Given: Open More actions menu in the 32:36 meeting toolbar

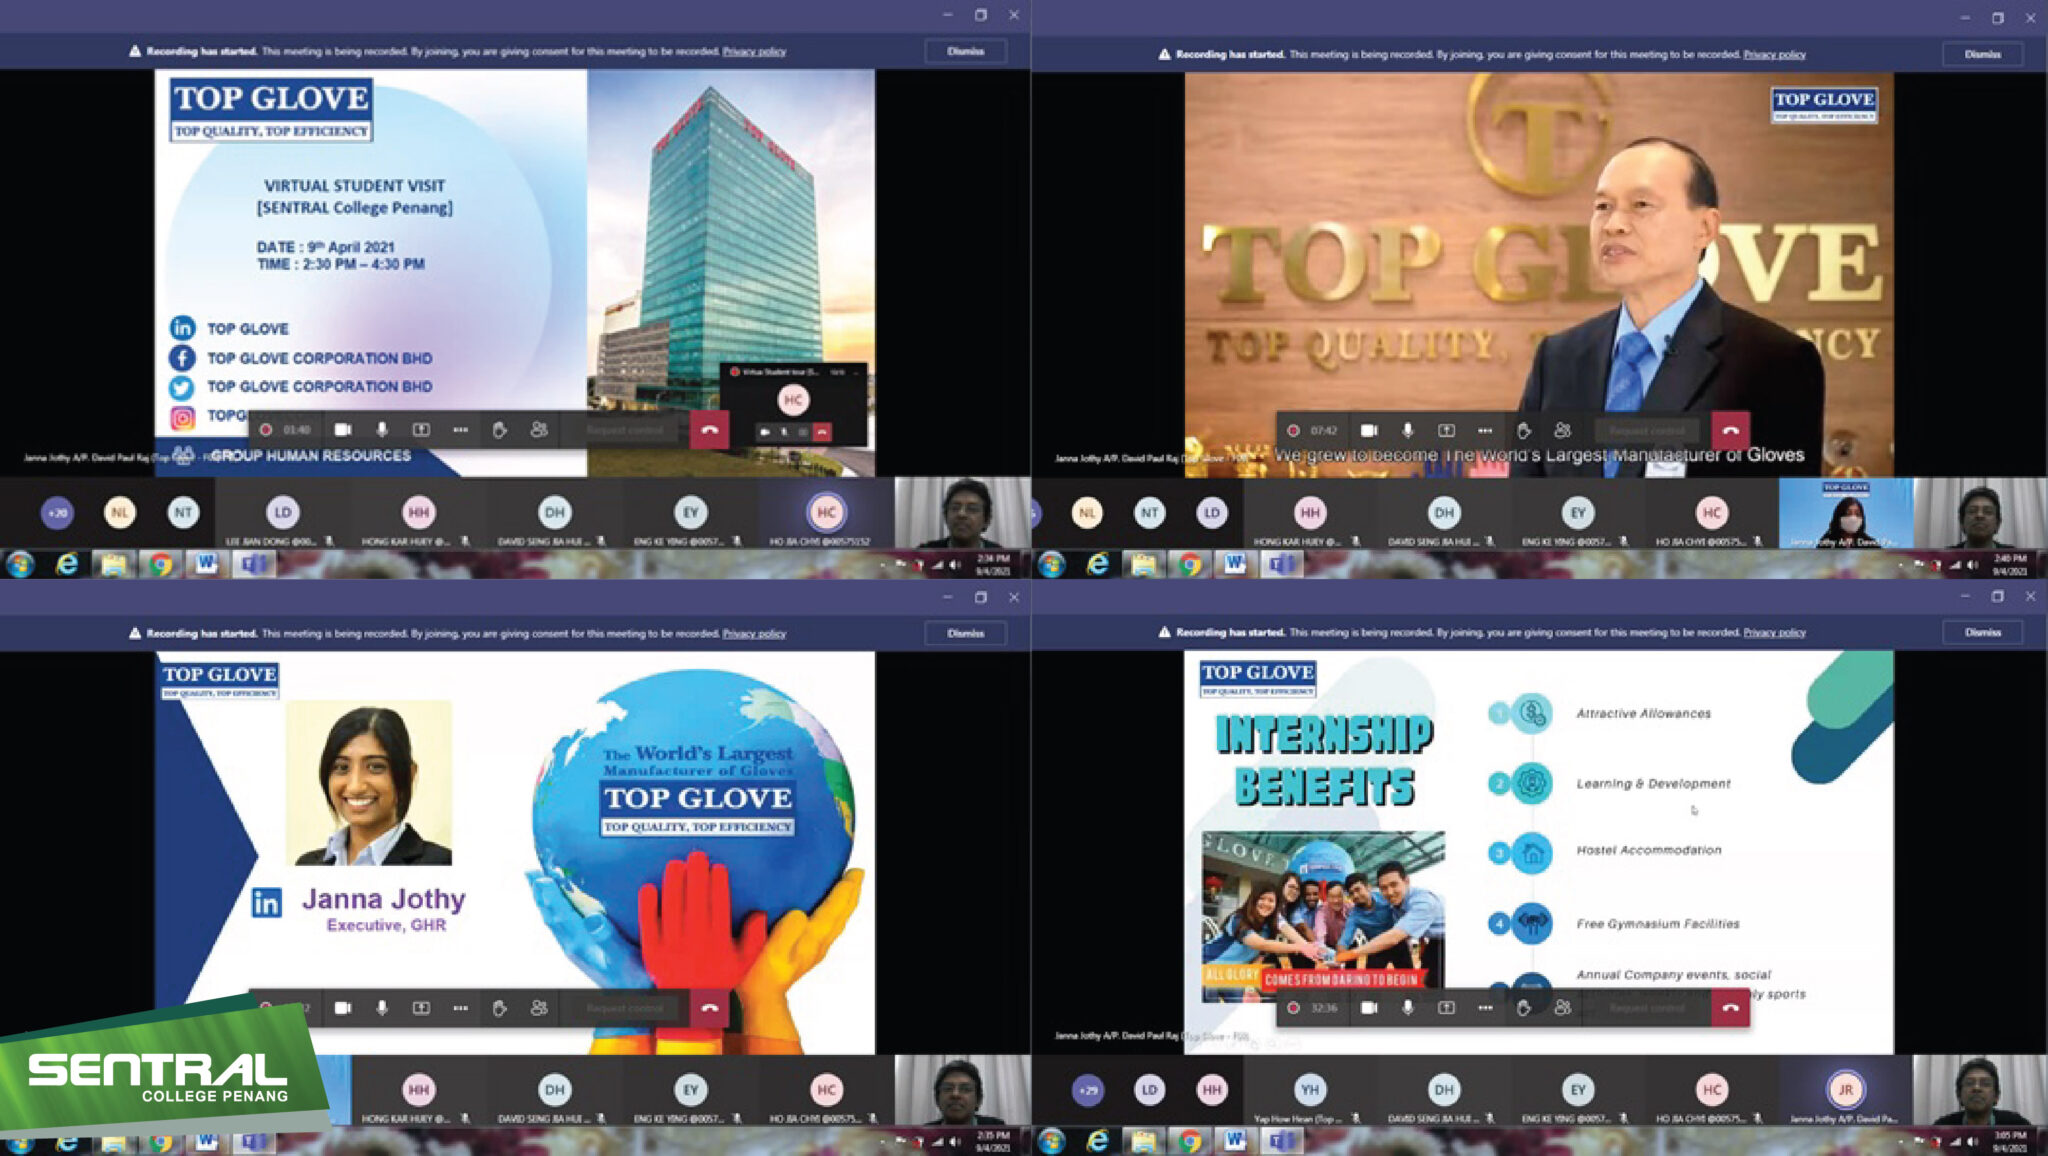Looking at the screenshot, I should (1485, 1008).
